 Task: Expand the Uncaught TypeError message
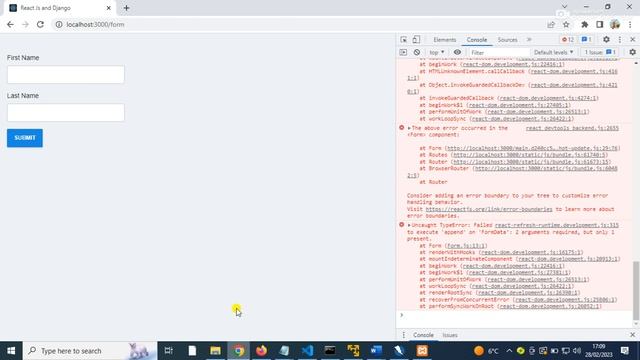pyautogui.click(x=409, y=225)
